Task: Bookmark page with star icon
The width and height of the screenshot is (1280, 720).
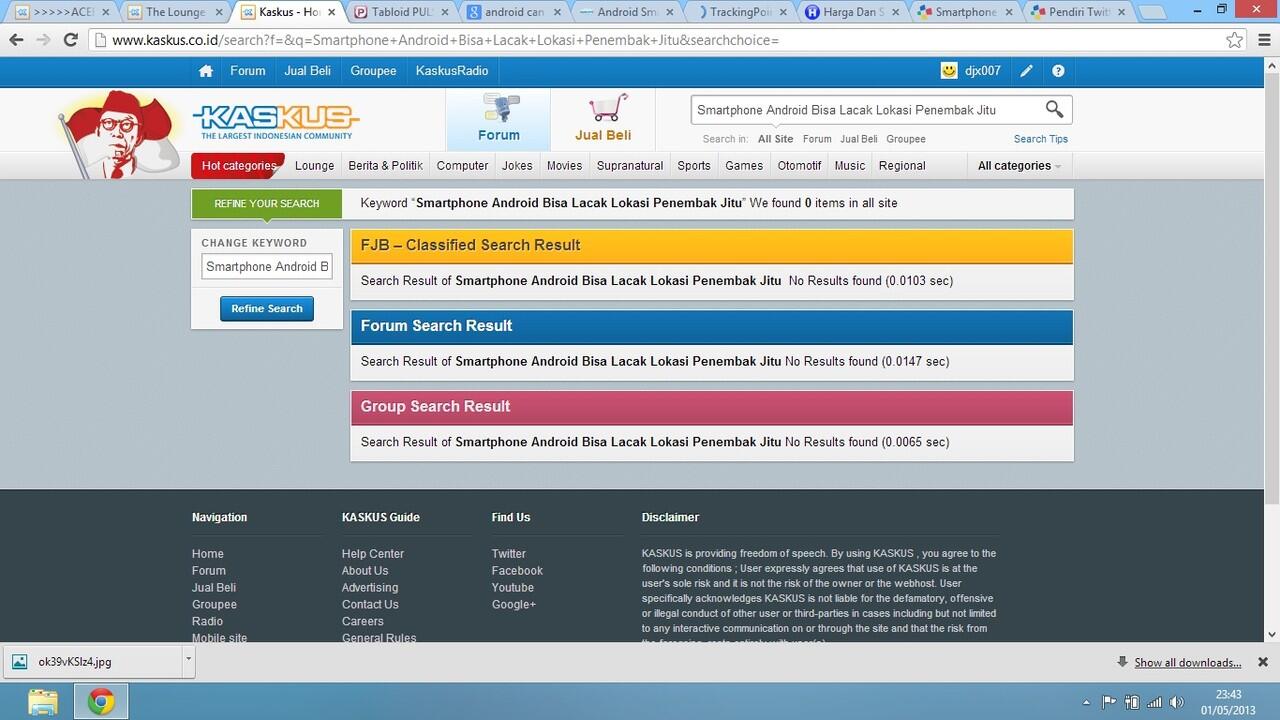Action: coord(1235,40)
